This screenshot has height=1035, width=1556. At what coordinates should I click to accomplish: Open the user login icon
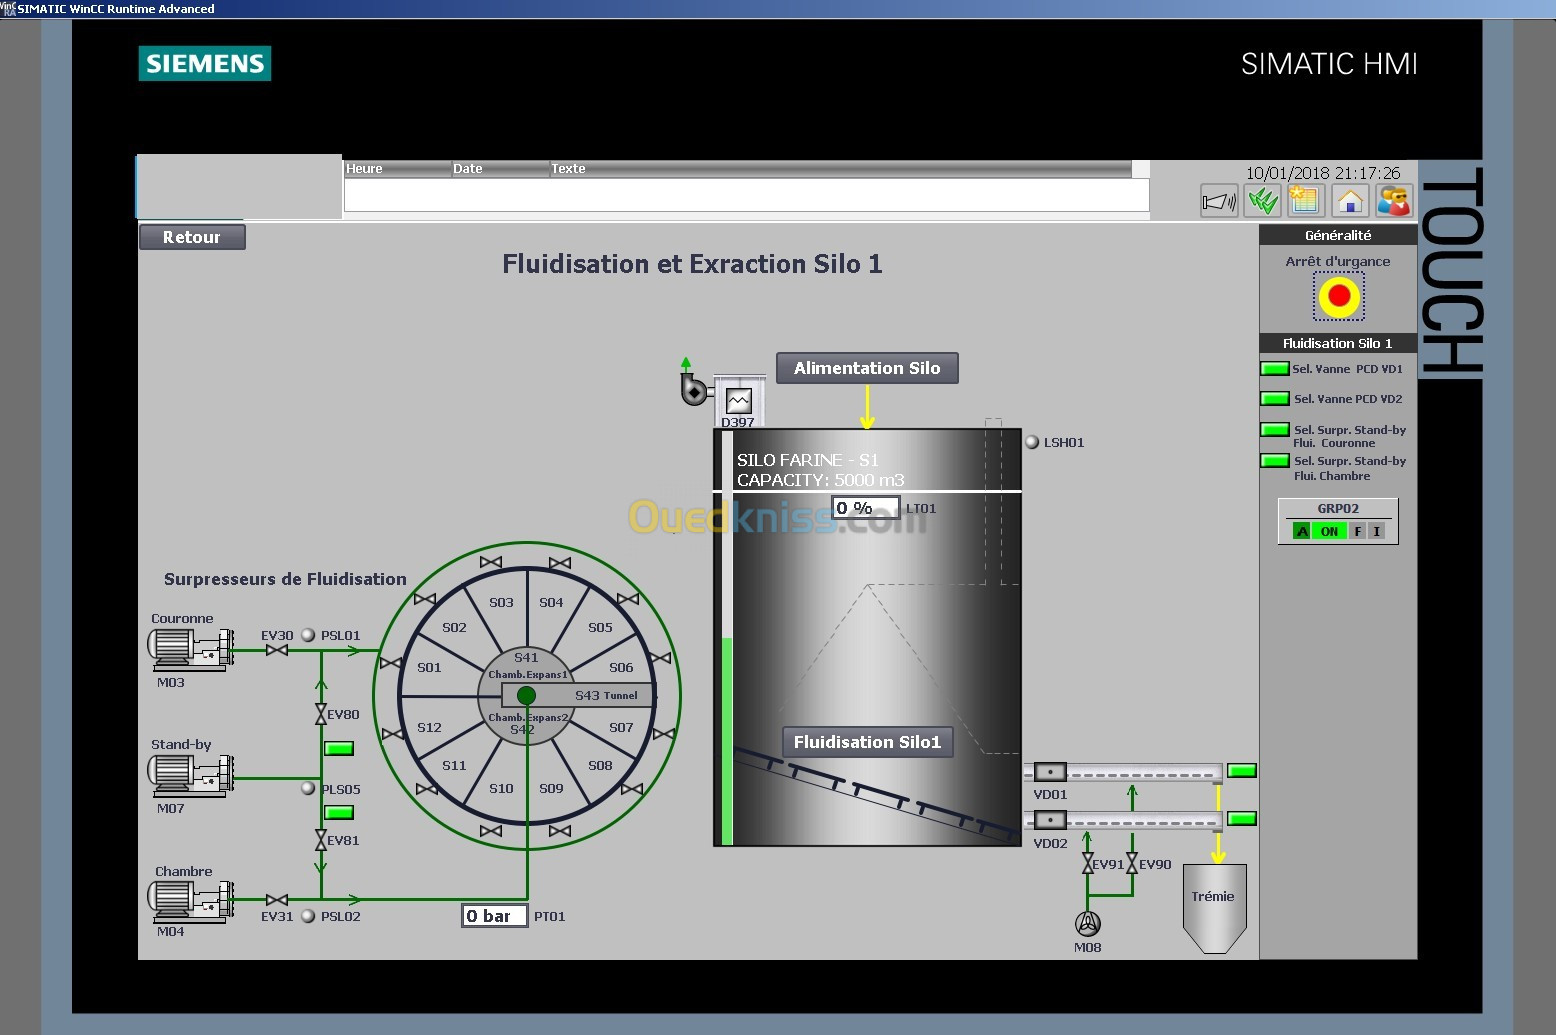pos(1394,201)
